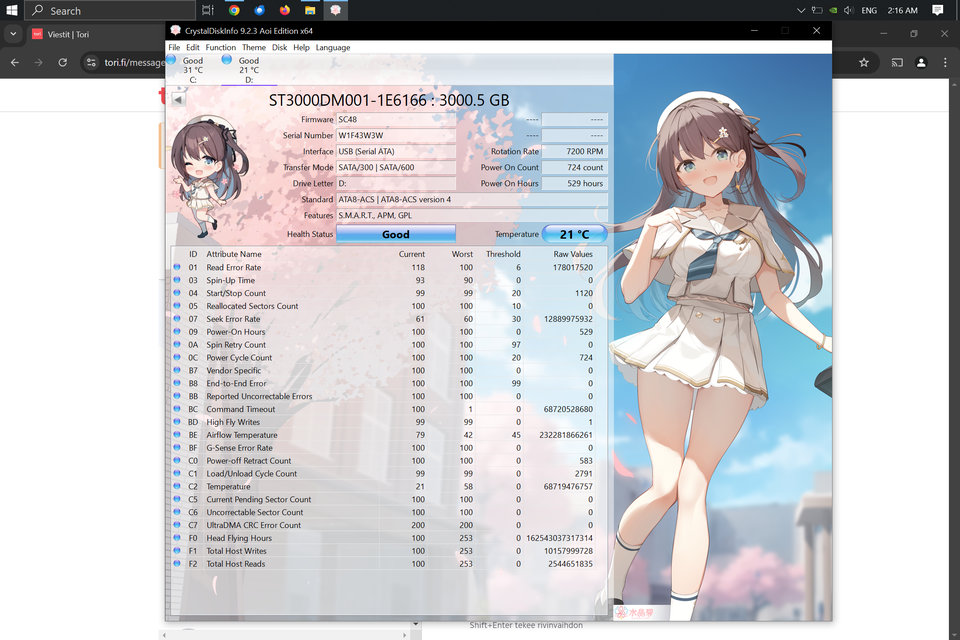Click status orb for Read Error Rate

pyautogui.click(x=177, y=268)
